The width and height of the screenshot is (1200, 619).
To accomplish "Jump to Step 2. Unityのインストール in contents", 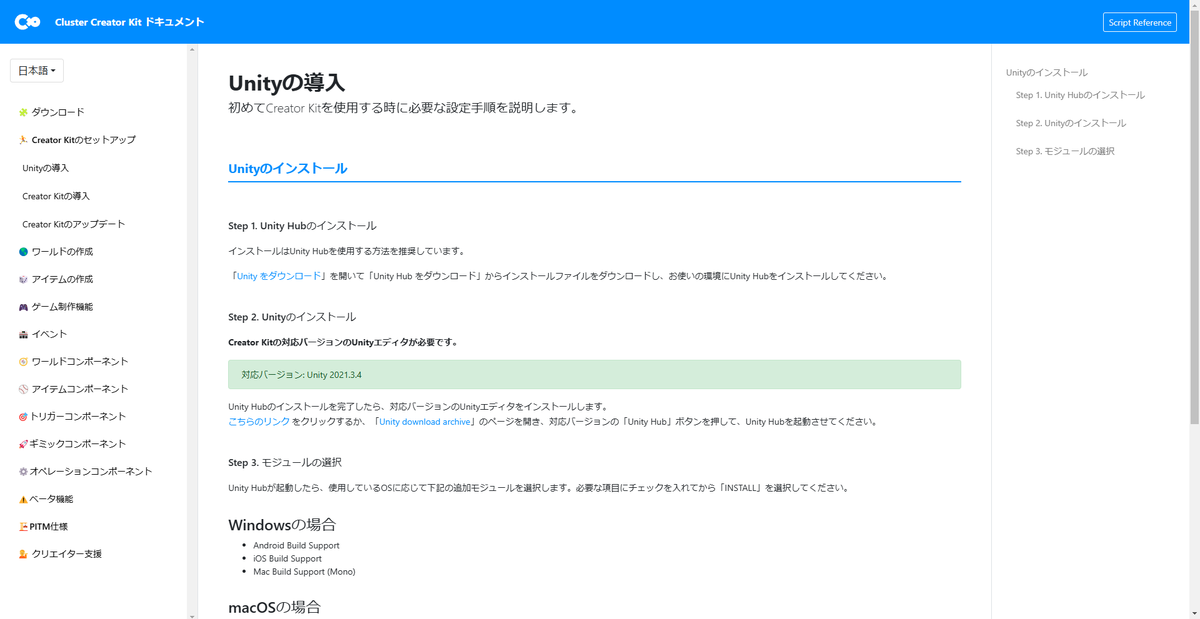I will [x=1071, y=123].
